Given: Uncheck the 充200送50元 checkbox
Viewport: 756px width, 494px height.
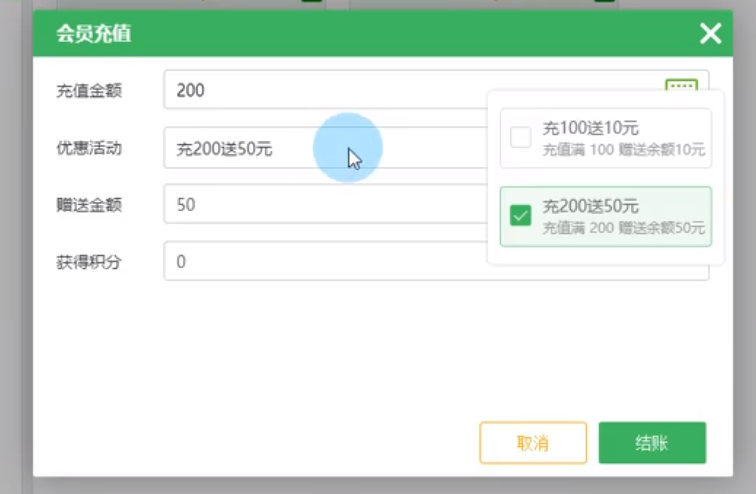Looking at the screenshot, I should pos(520,215).
